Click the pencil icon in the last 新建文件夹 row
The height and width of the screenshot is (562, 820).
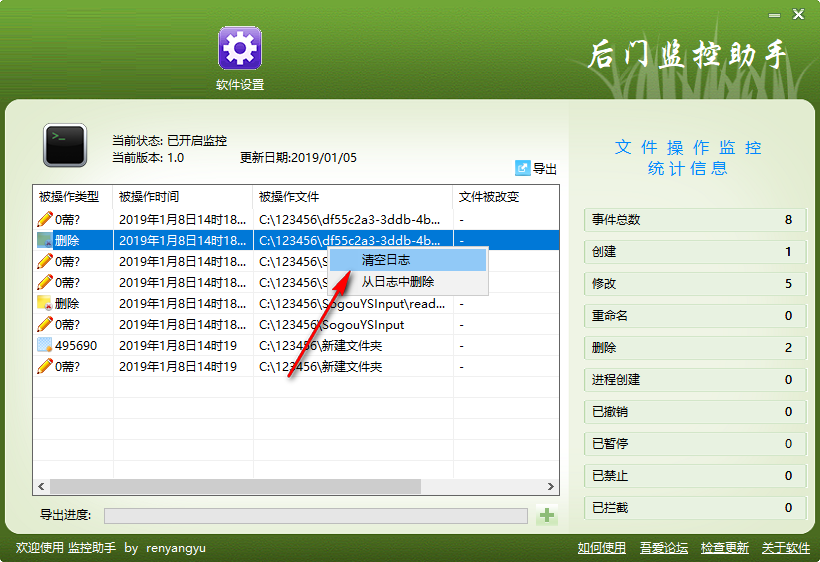coord(45,366)
